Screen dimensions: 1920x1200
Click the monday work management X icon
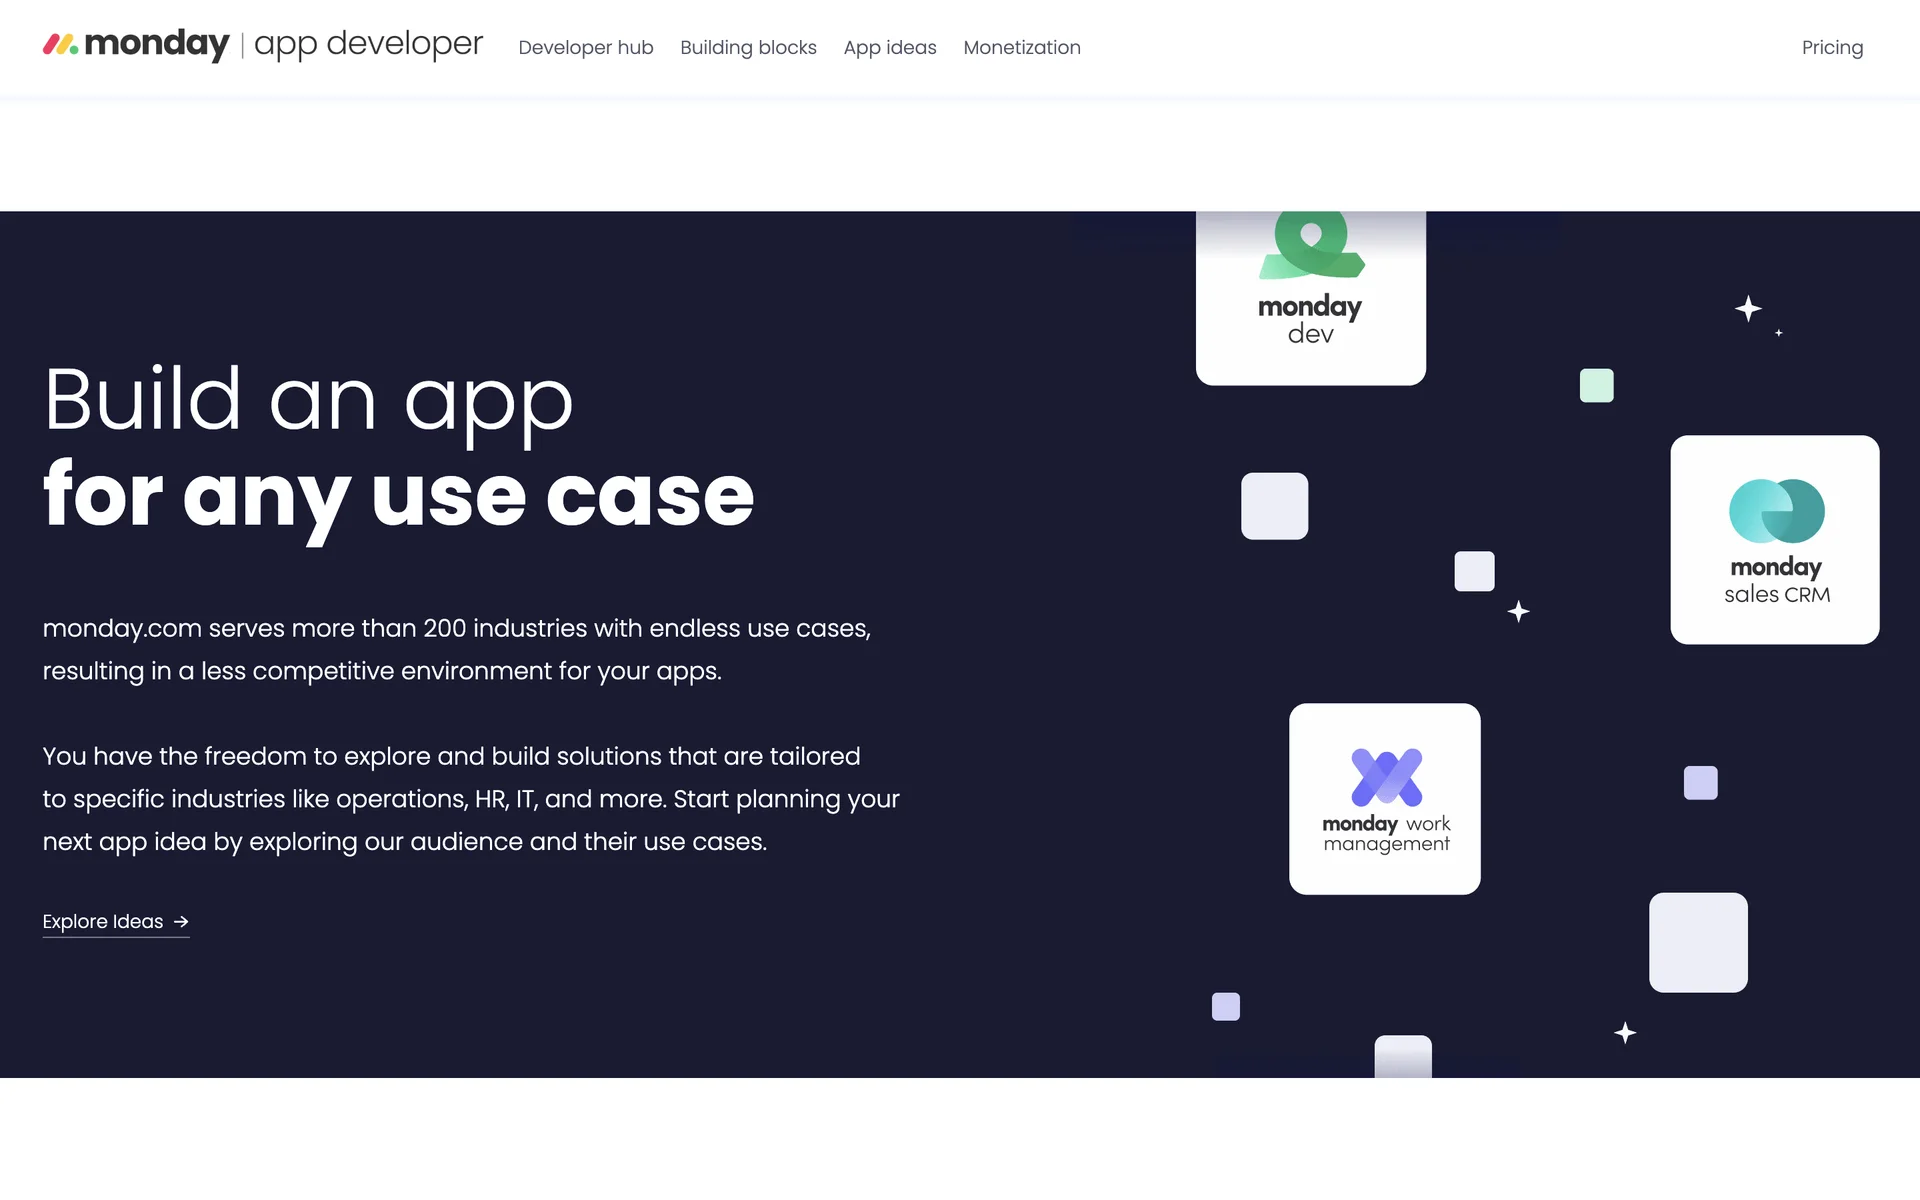pos(1386,776)
